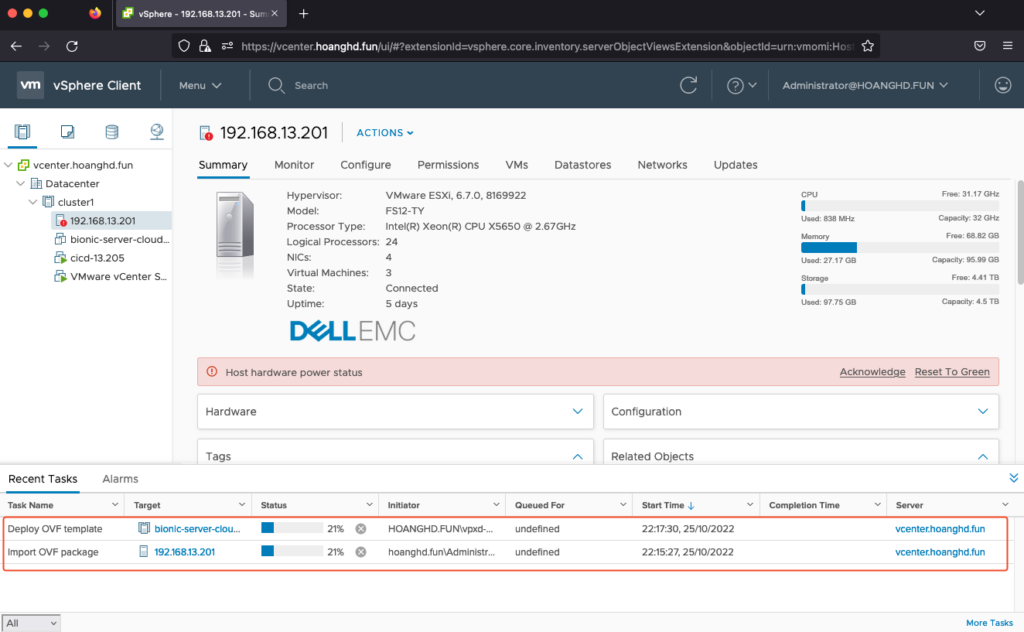Expand the Configuration panel
Viewport: 1024px width, 632px height.
click(983, 411)
